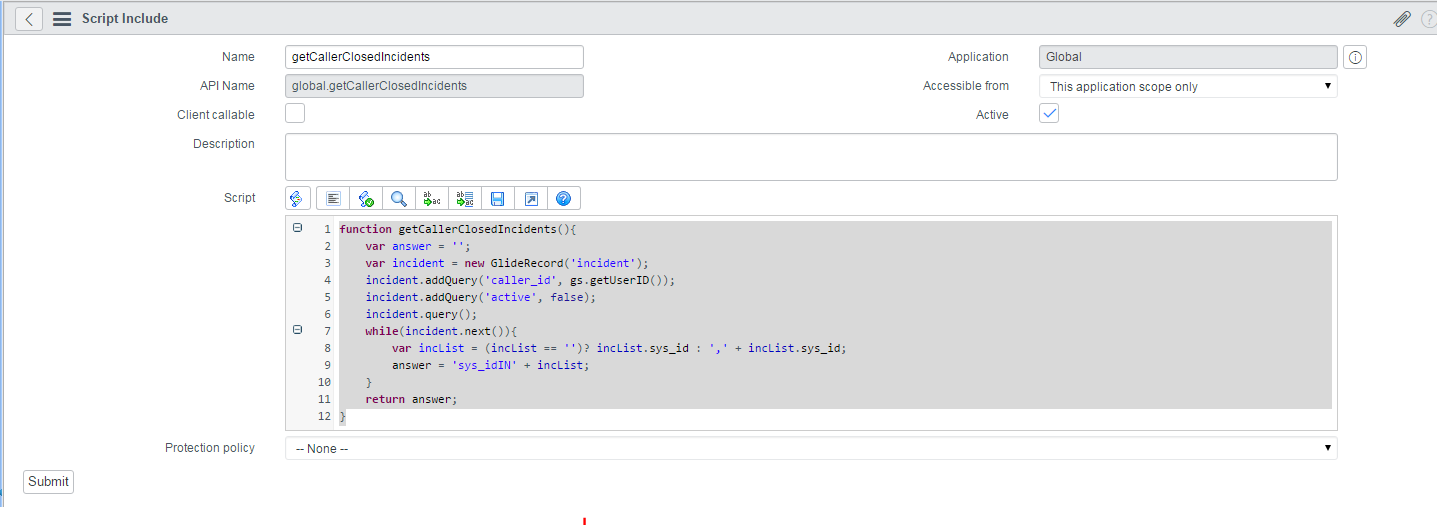Image resolution: width=1437 pixels, height=525 pixels.
Task: Enable the Client callable checkbox
Action: [x=295, y=113]
